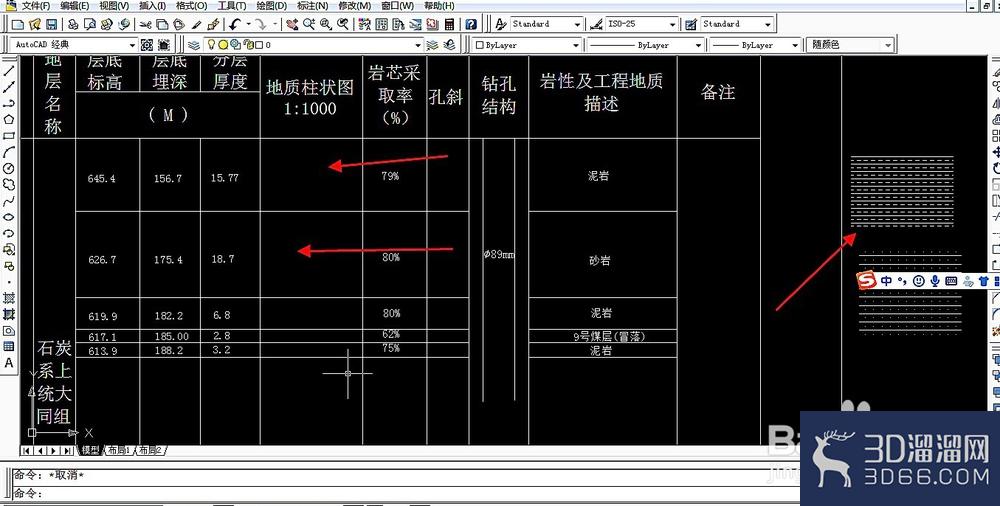Viewport: 1000px width, 506px height.
Task: Click the Open file icon
Action: click(x=34, y=24)
